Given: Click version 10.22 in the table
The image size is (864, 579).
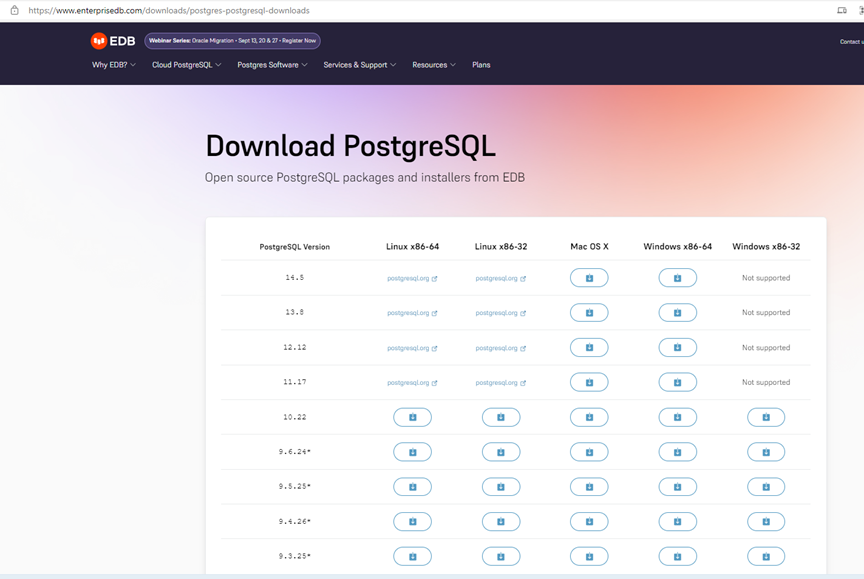Looking at the screenshot, I should pos(295,417).
